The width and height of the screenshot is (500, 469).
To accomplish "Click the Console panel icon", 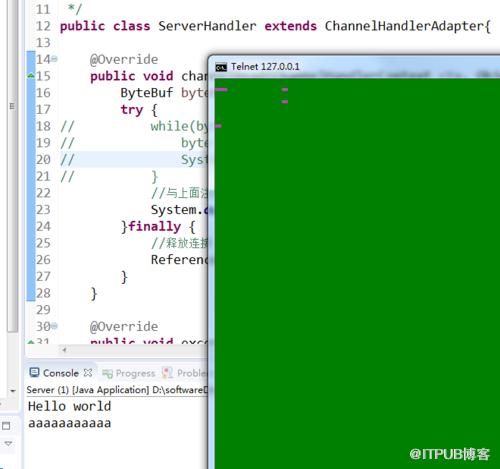I will [34, 372].
